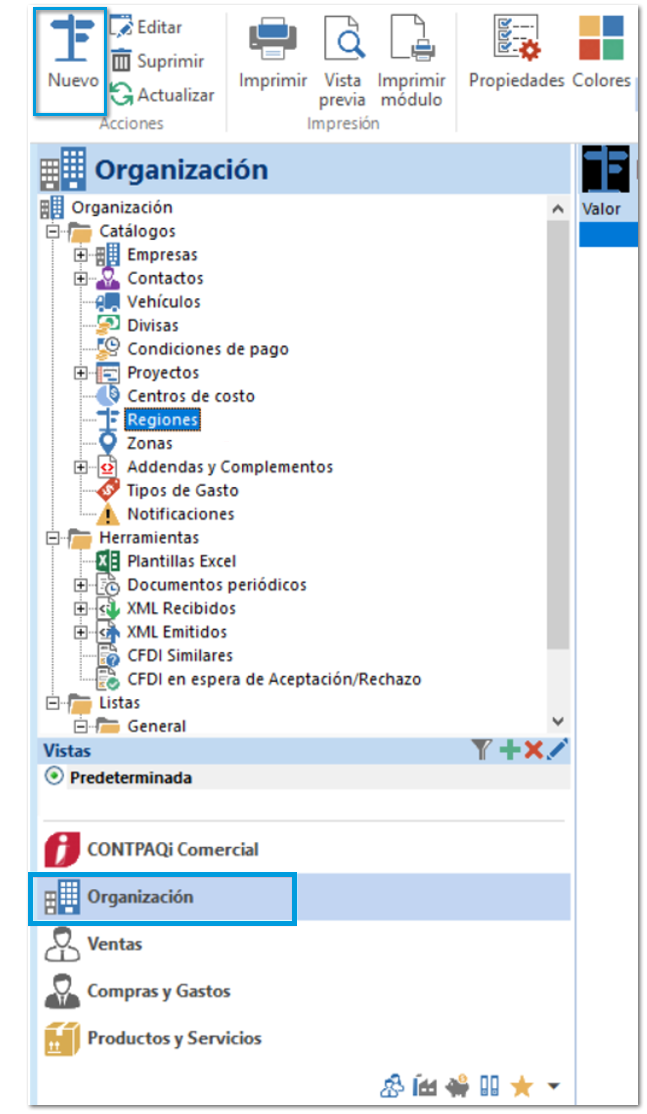This screenshot has height=1114, width=647.
Task: Open the Colores palette icon
Action: pos(601,38)
